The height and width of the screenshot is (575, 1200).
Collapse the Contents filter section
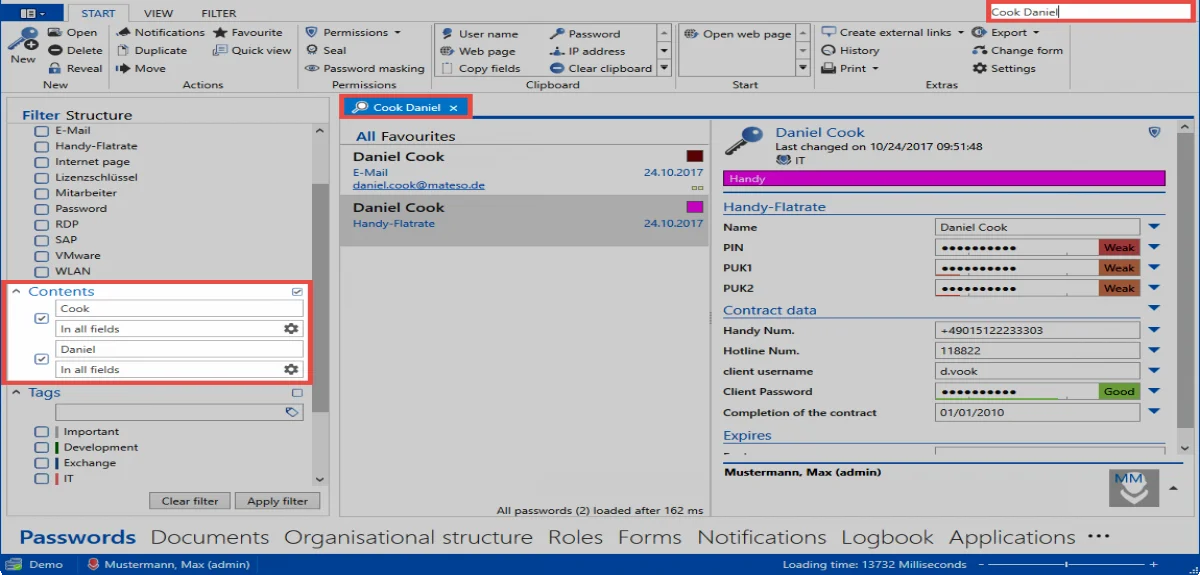(x=17, y=292)
